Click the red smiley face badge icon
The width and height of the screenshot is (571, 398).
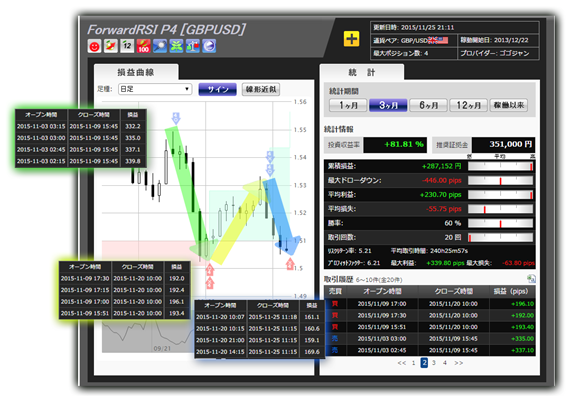click(94, 46)
